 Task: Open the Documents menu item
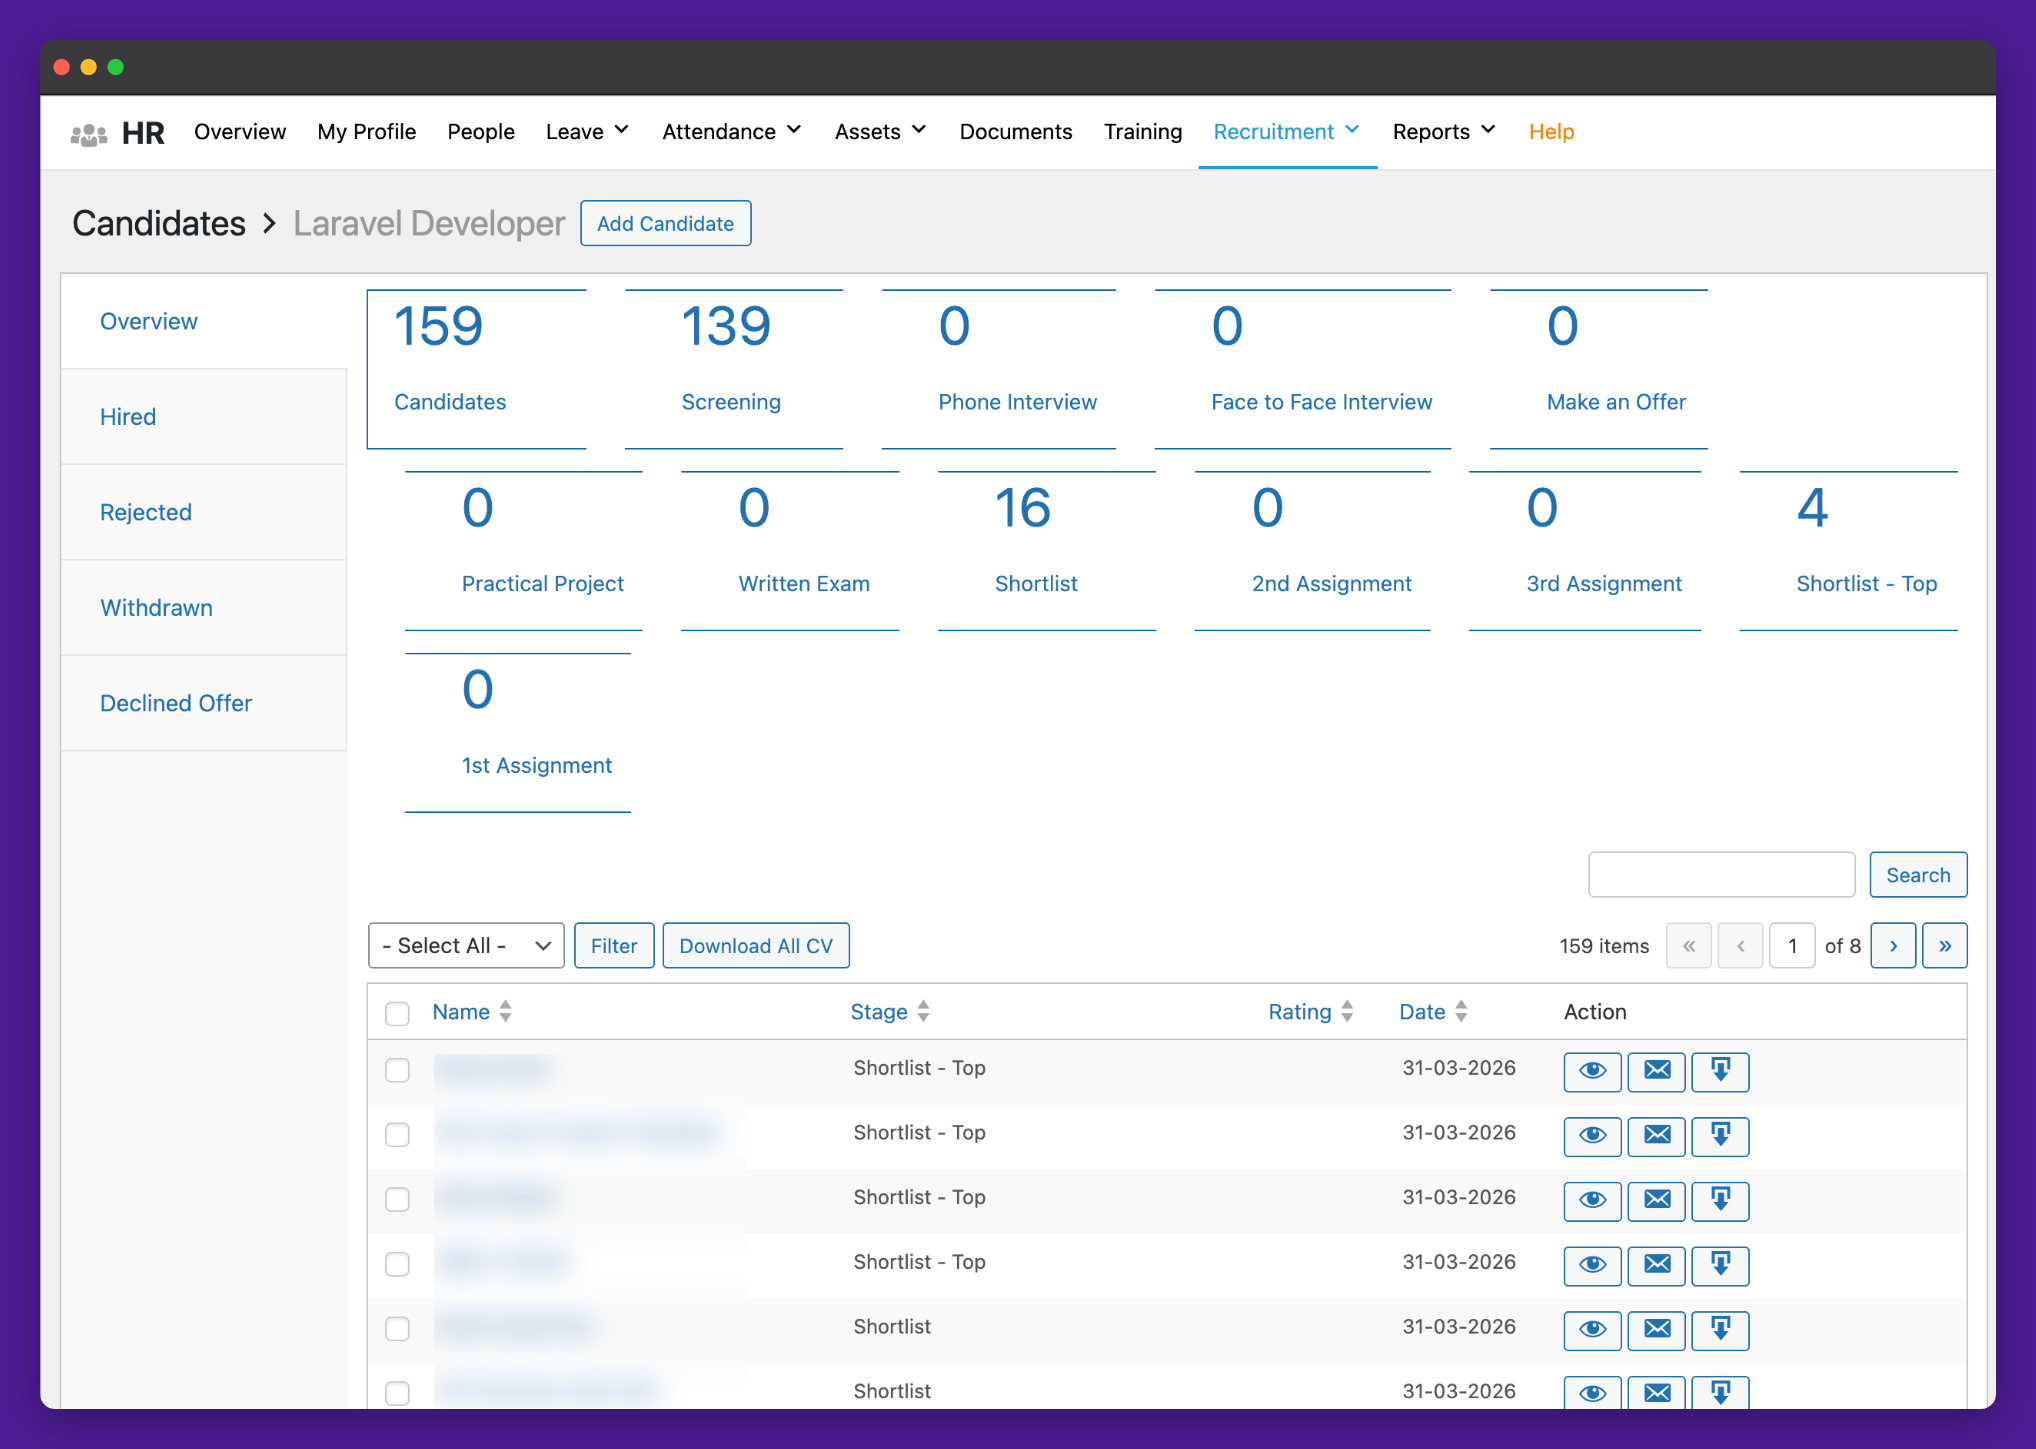[x=1015, y=132]
